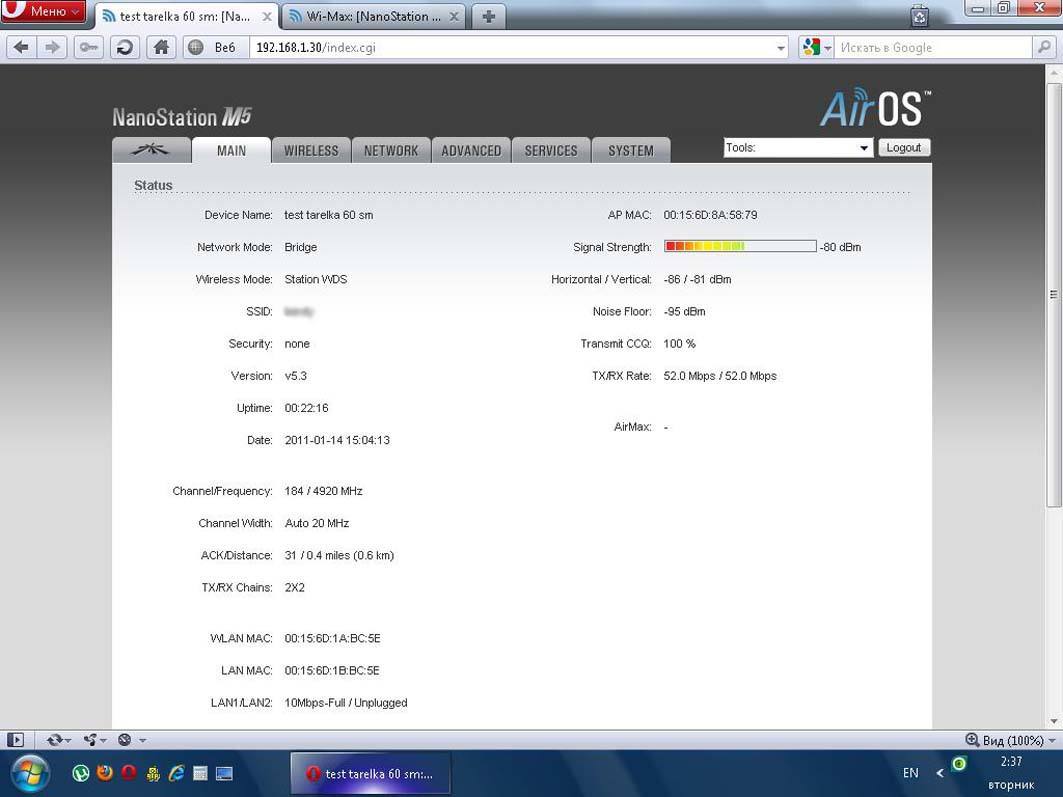Click the Искать в Google search field

tap(933, 47)
